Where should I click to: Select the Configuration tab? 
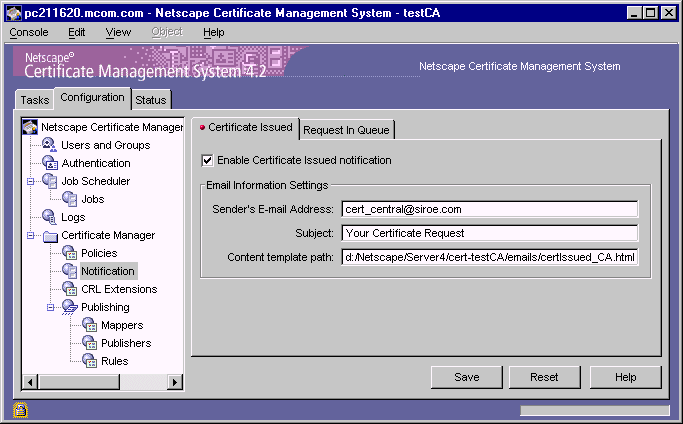point(92,98)
